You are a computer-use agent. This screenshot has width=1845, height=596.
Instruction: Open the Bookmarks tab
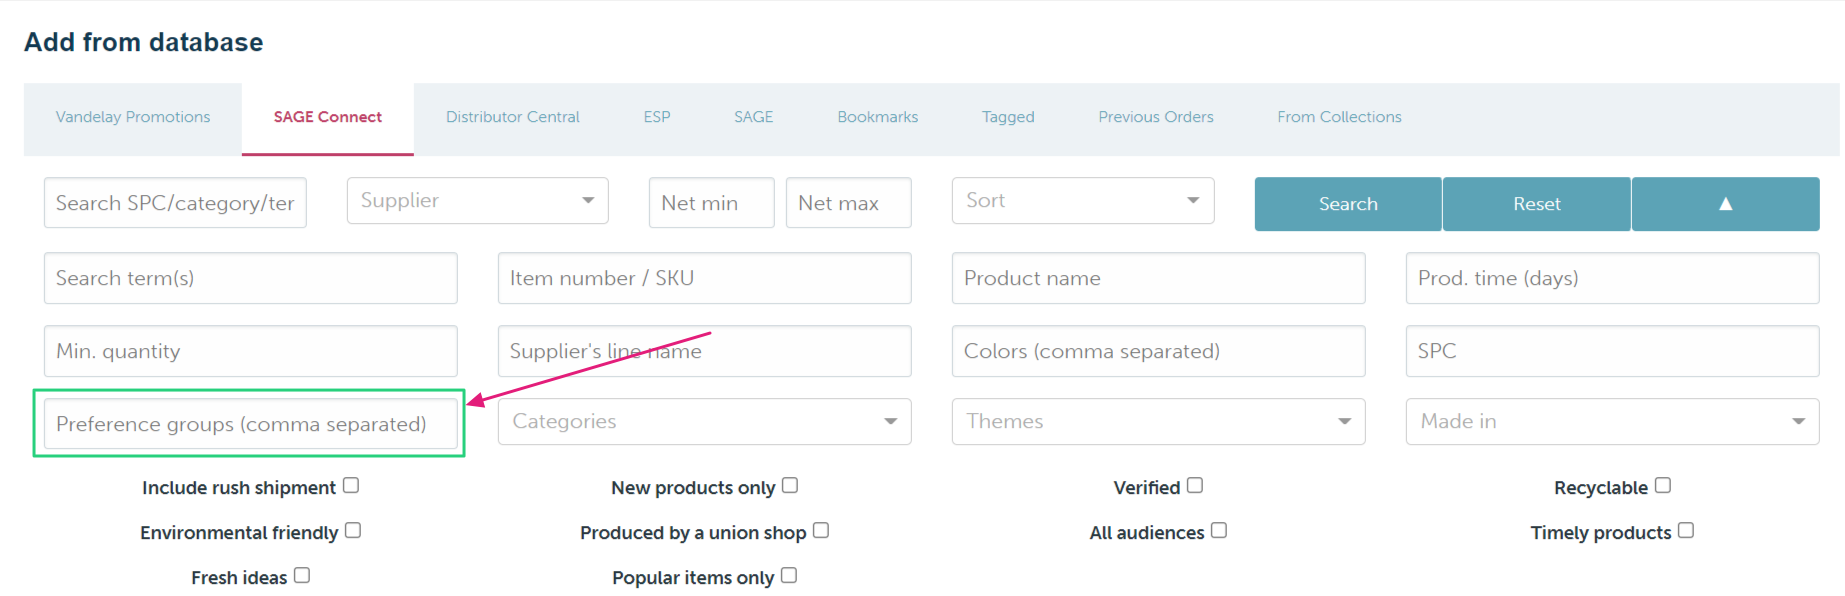point(878,117)
